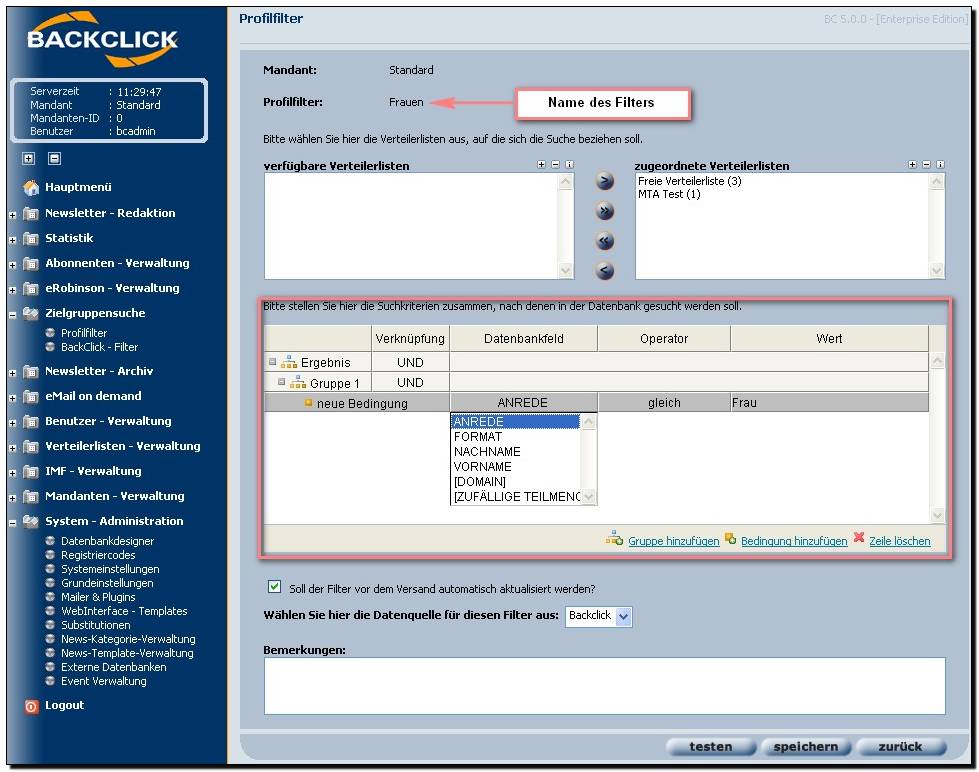The image size is (979, 772).
Task: Open the ANREDE Datenbankfeld dropdown cell
Action: [x=523, y=403]
